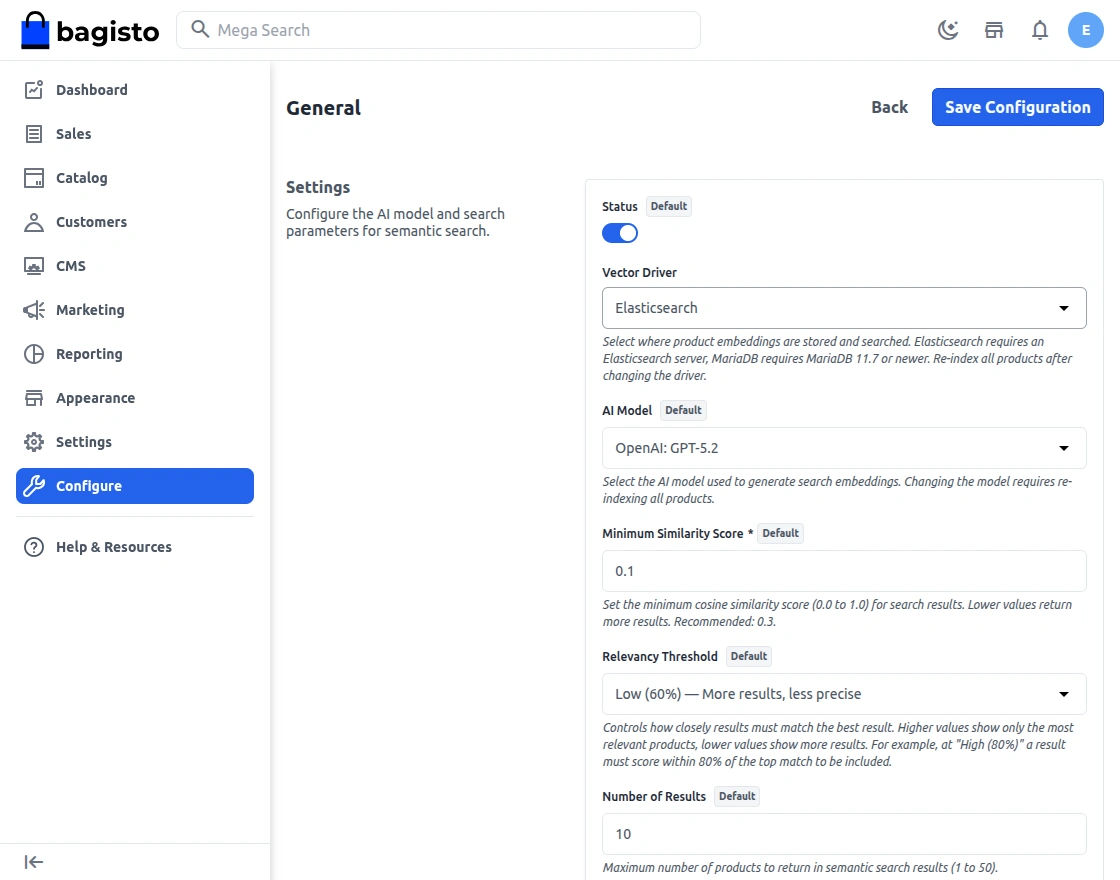Open Dashboard menu item

click(x=135, y=89)
